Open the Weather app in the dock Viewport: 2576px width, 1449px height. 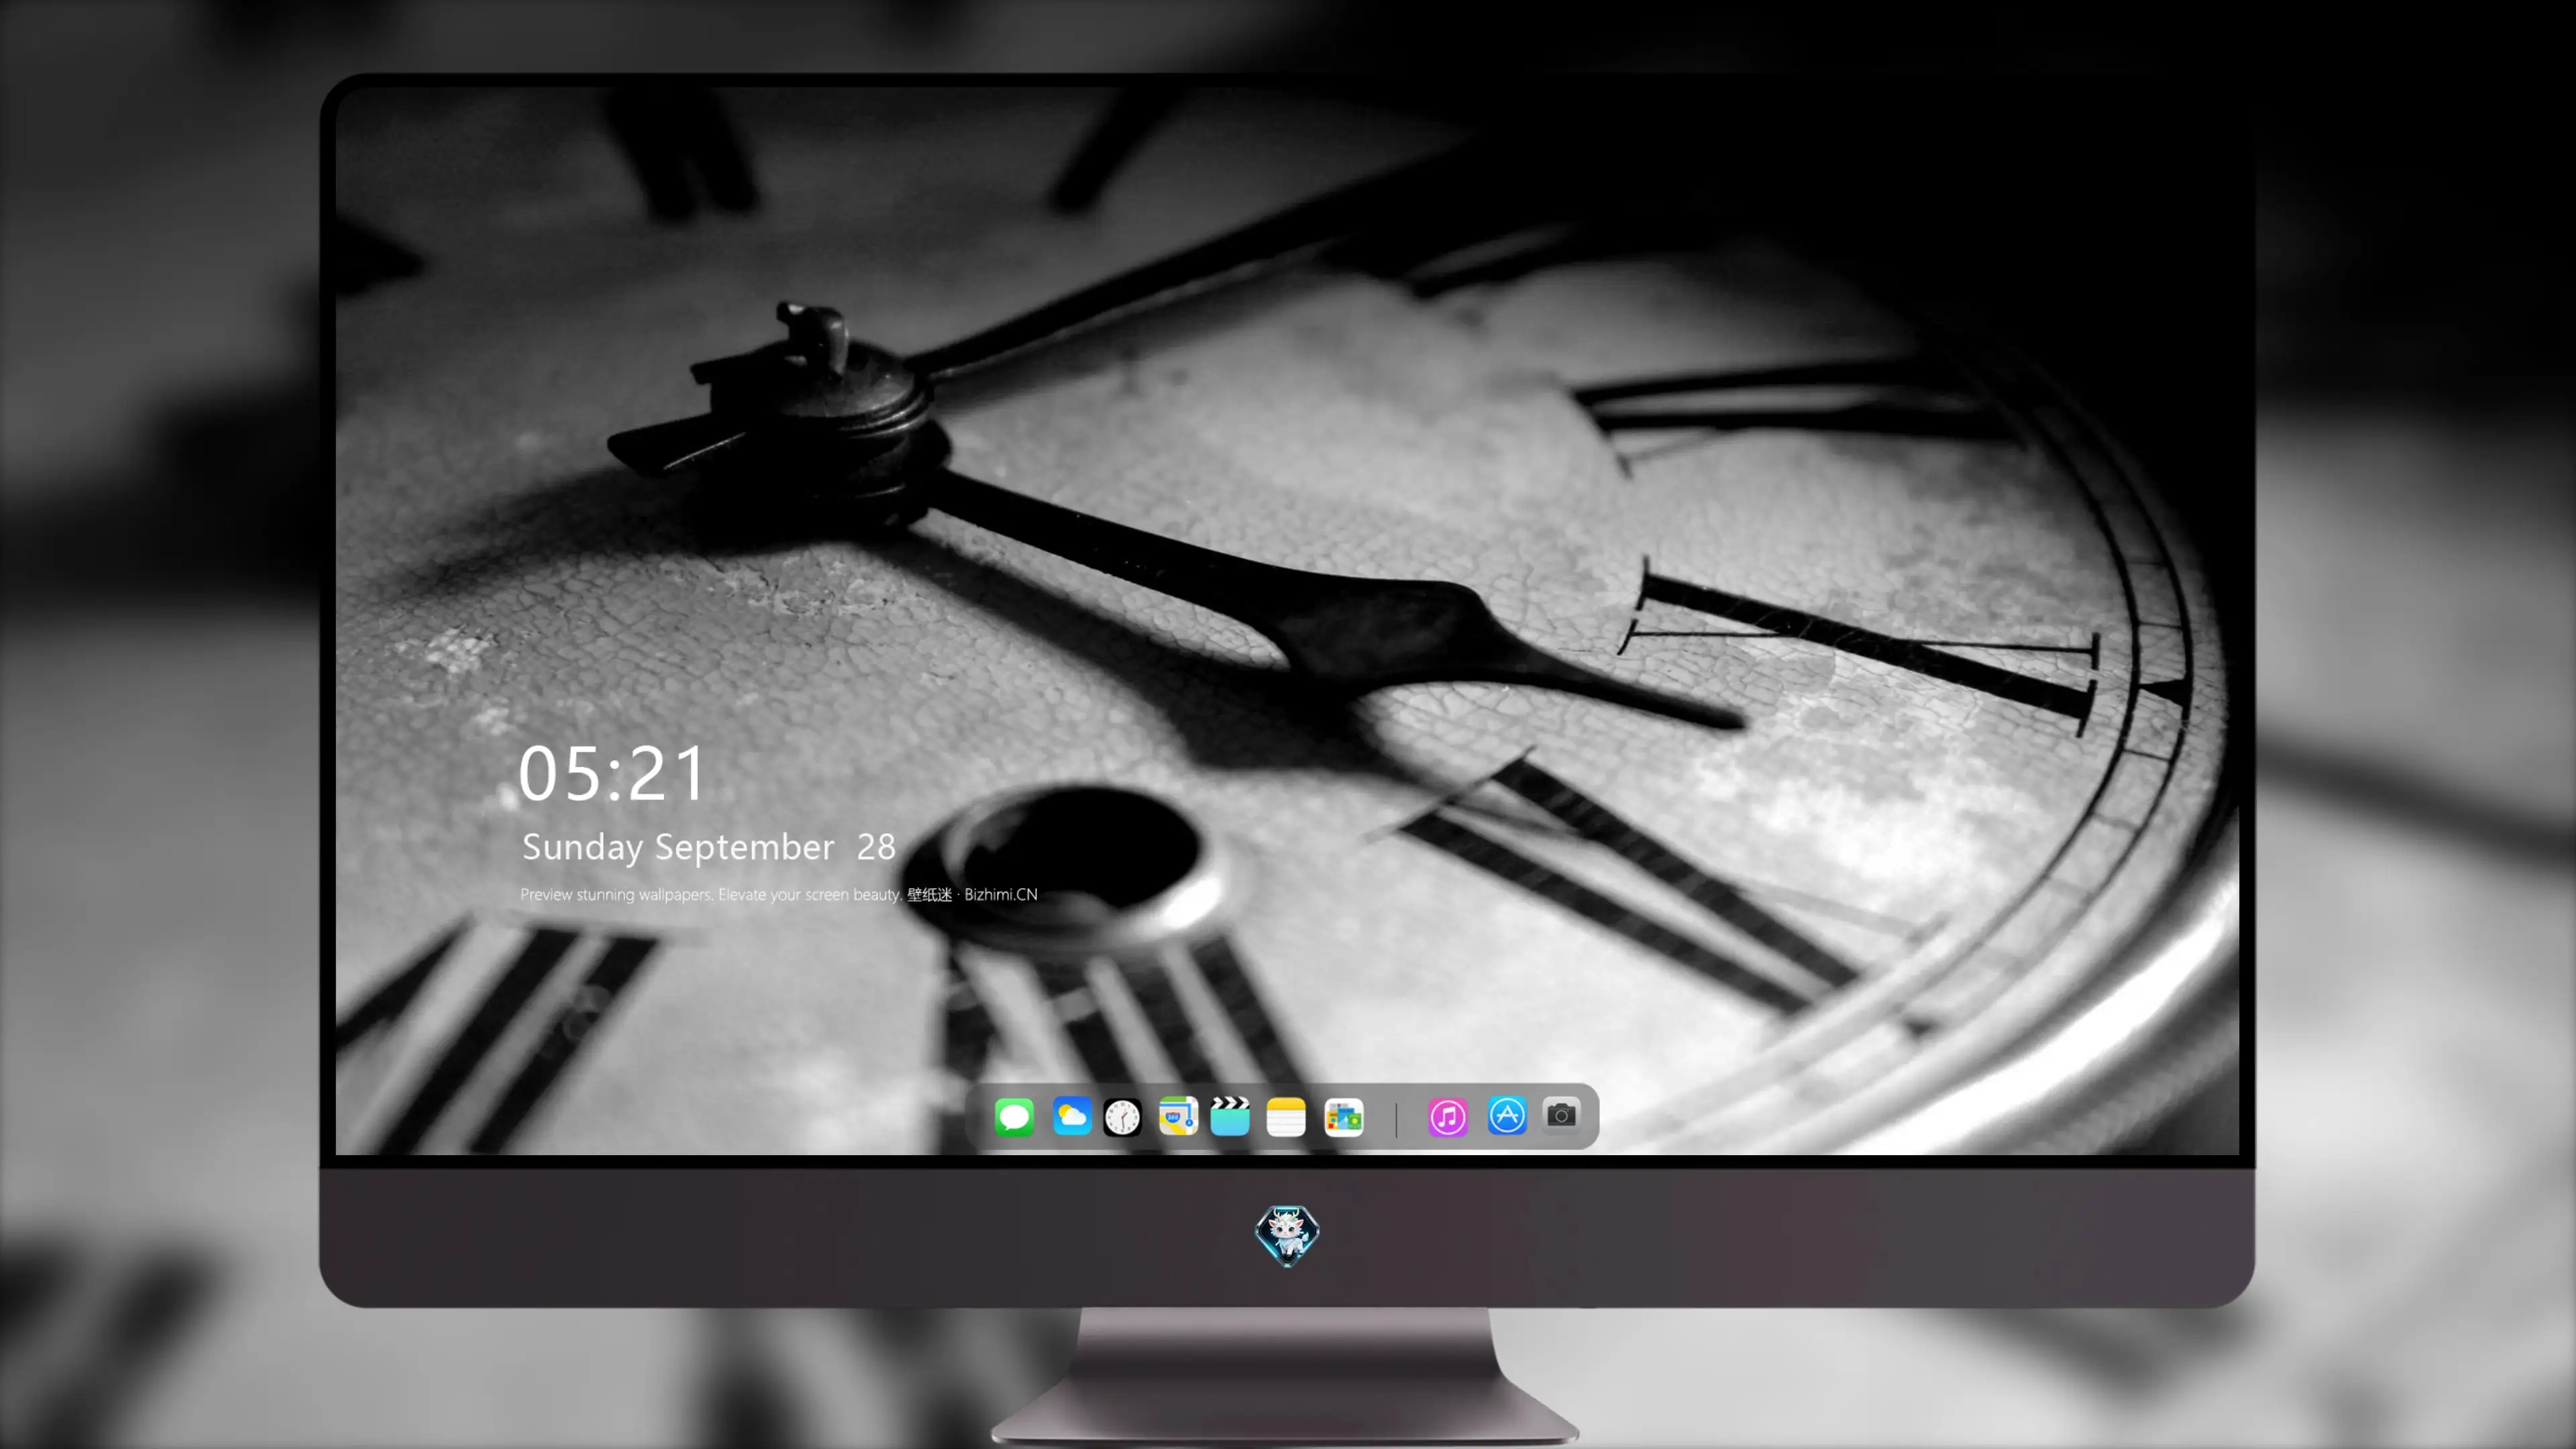pos(1072,1116)
